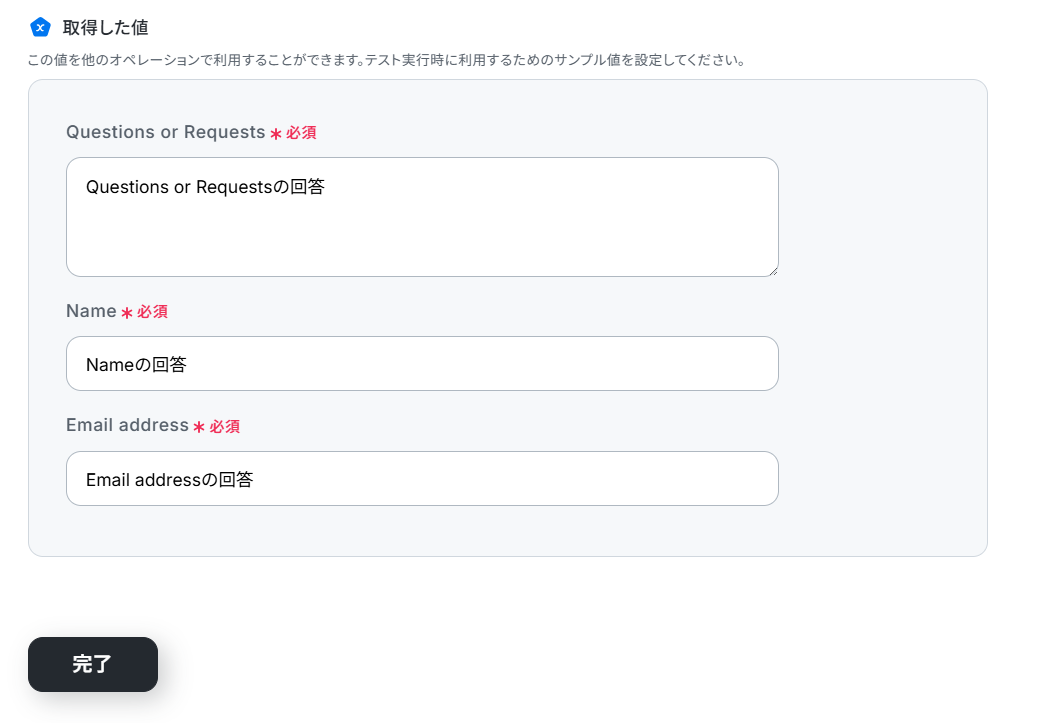1053x723 pixels.
Task: Click the Questions or Requestsの回答 sample text
Action: click(205, 187)
